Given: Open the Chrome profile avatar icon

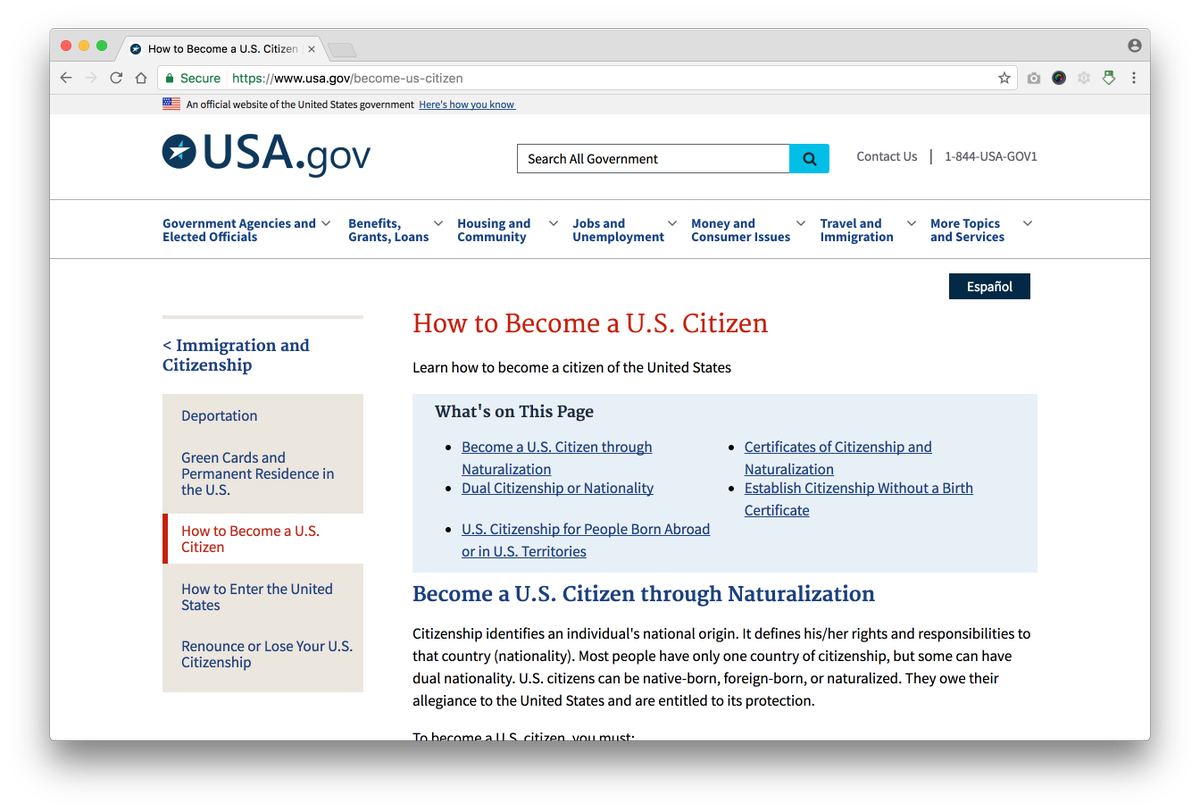Looking at the screenshot, I should [x=1134, y=46].
